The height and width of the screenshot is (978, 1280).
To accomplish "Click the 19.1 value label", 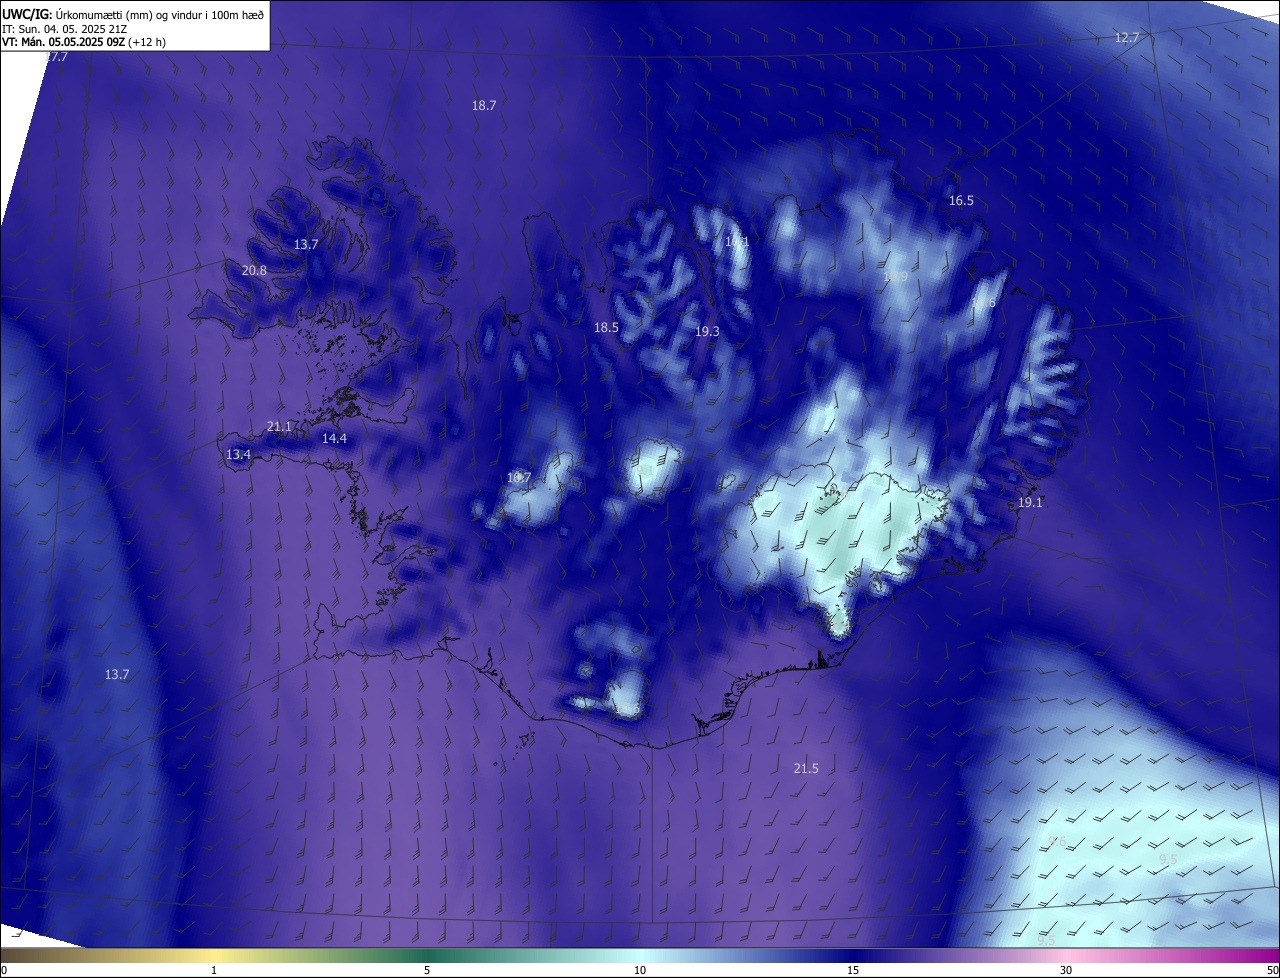I will pyautogui.click(x=1030, y=503).
